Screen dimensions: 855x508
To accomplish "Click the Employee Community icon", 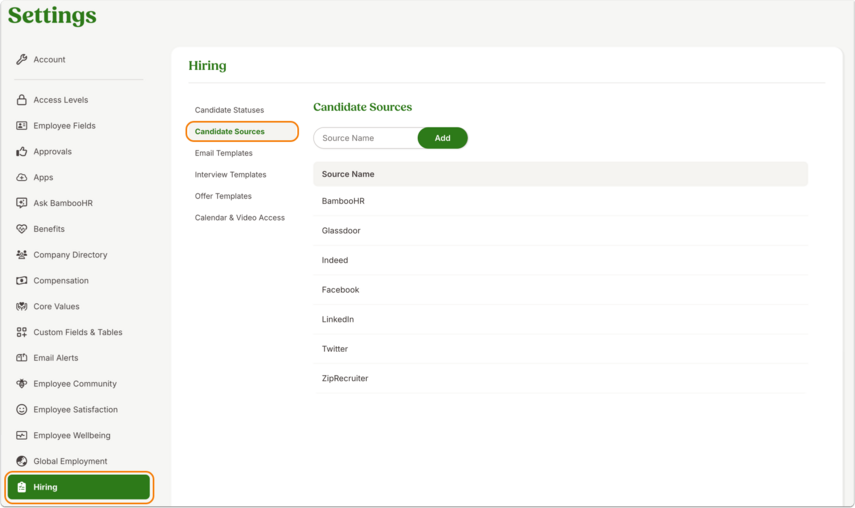I will 21,384.
